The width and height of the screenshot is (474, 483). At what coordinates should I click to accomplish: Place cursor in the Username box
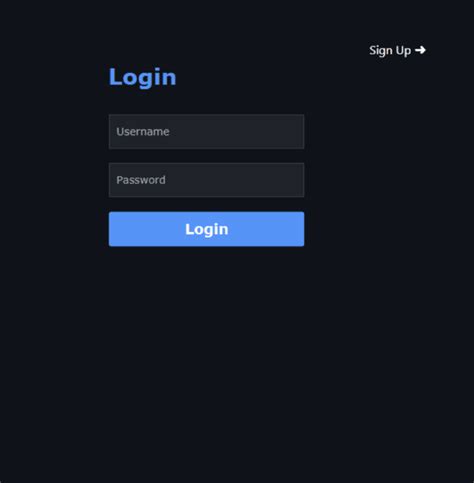[206, 132]
